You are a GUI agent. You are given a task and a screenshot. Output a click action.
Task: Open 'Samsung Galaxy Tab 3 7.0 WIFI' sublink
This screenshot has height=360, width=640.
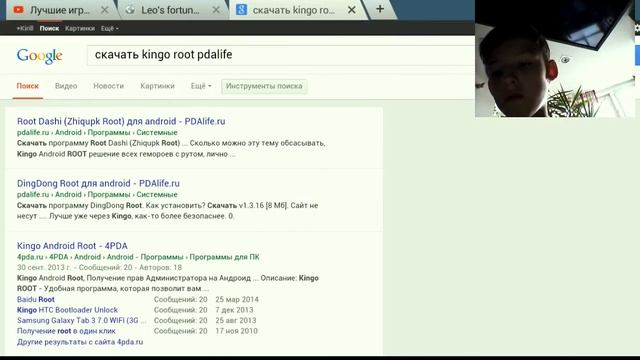(x=81, y=320)
